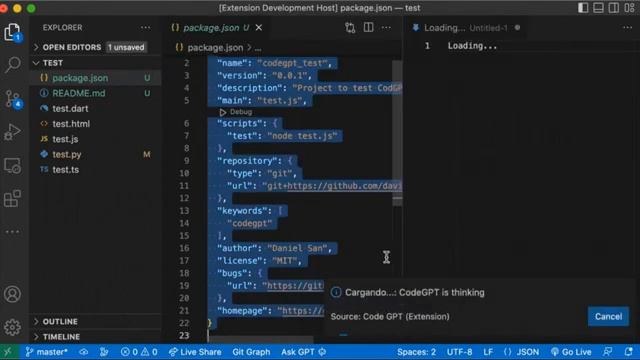Toggle secondary sidebar layout icon in title bar
The height and width of the screenshot is (360, 640).
[613, 8]
